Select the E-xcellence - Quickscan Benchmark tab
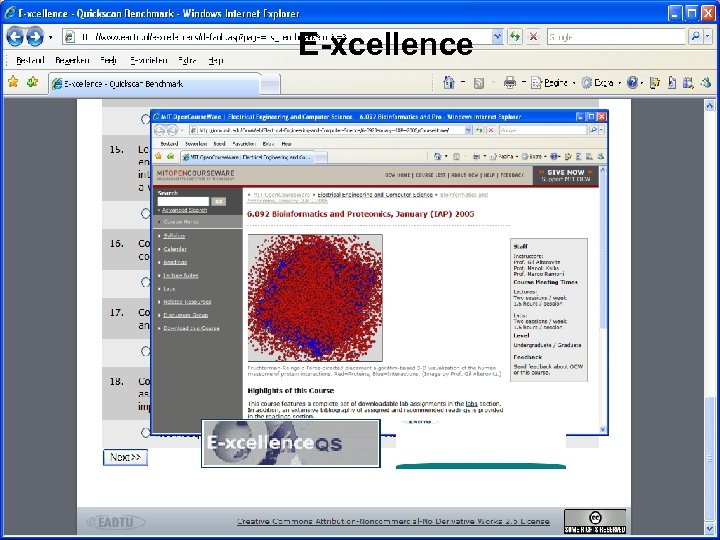This screenshot has height=540, width=720. [x=154, y=84]
